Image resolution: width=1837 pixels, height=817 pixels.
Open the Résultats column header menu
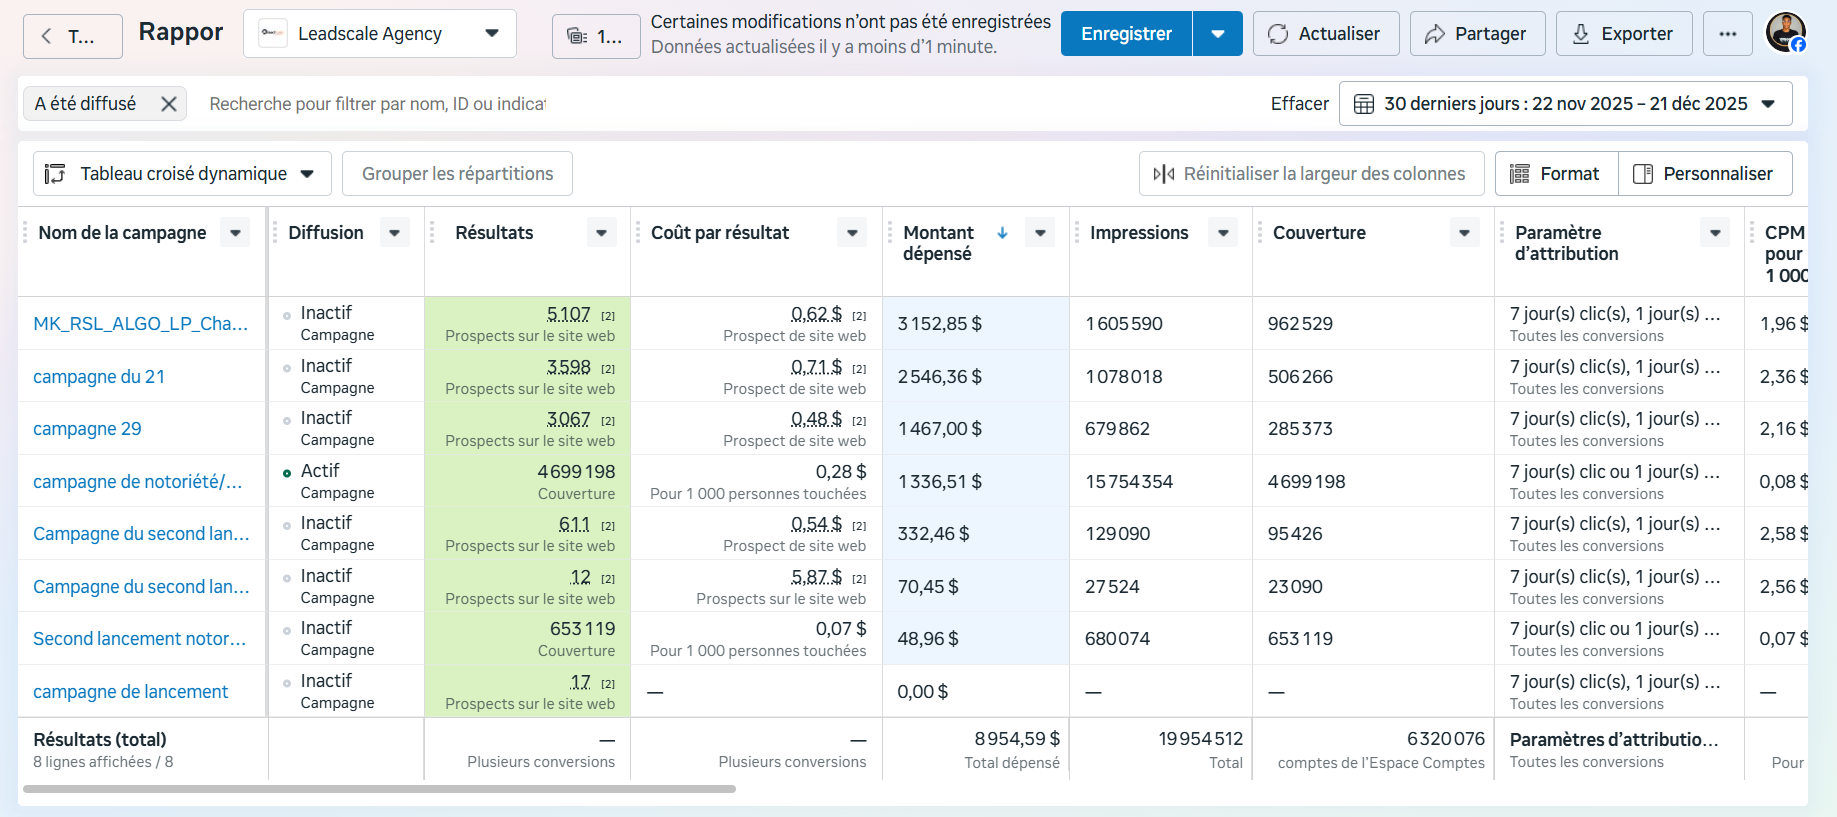coord(601,233)
